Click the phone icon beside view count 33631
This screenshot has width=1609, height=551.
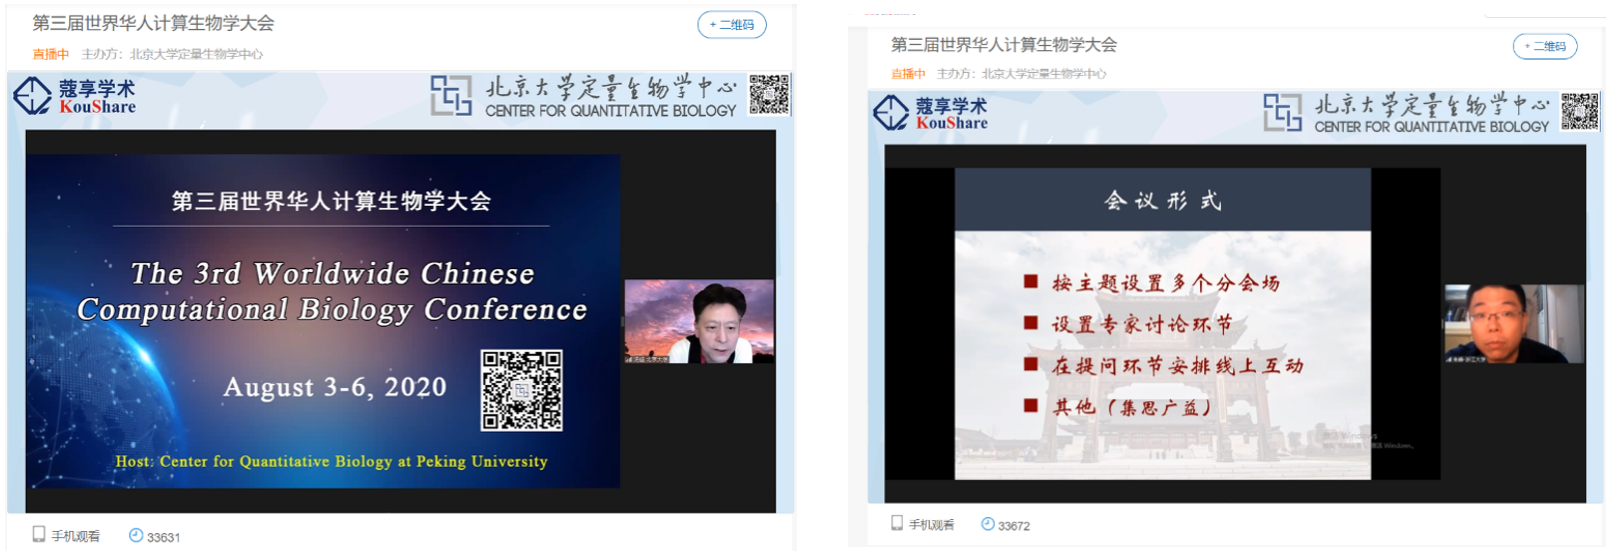(x=39, y=535)
